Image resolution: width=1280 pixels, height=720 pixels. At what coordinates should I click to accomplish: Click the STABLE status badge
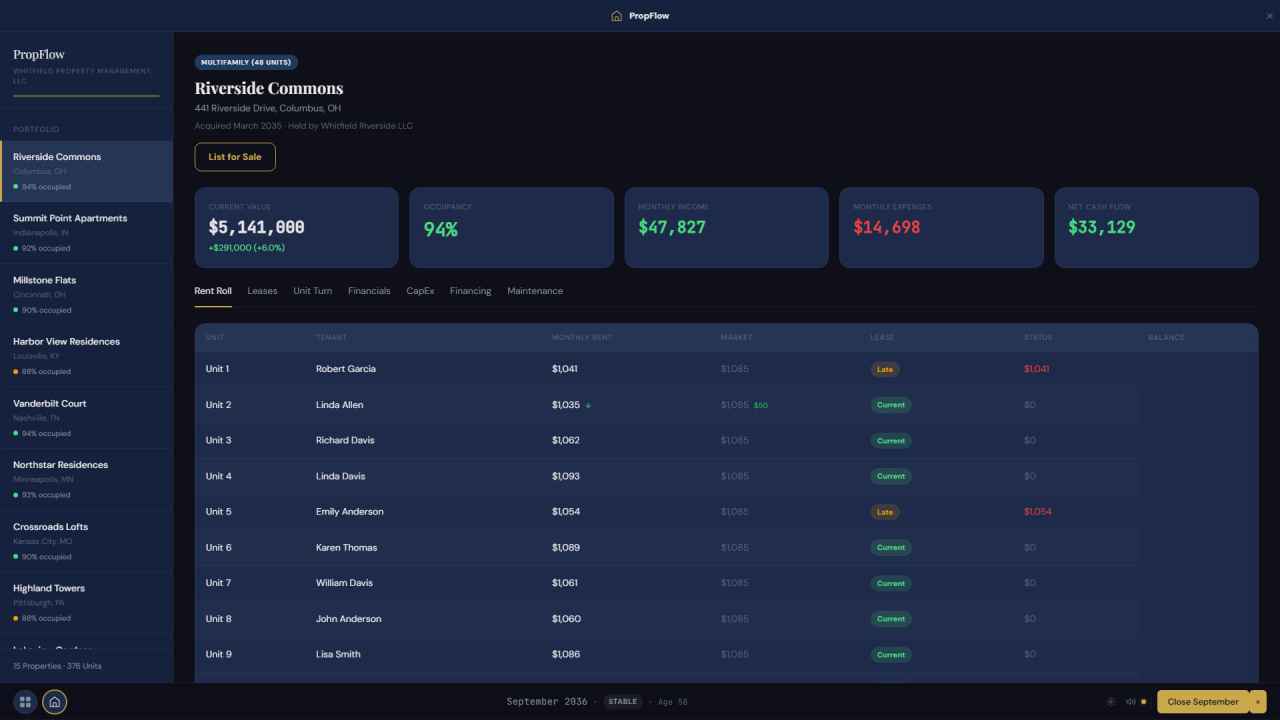tap(623, 702)
